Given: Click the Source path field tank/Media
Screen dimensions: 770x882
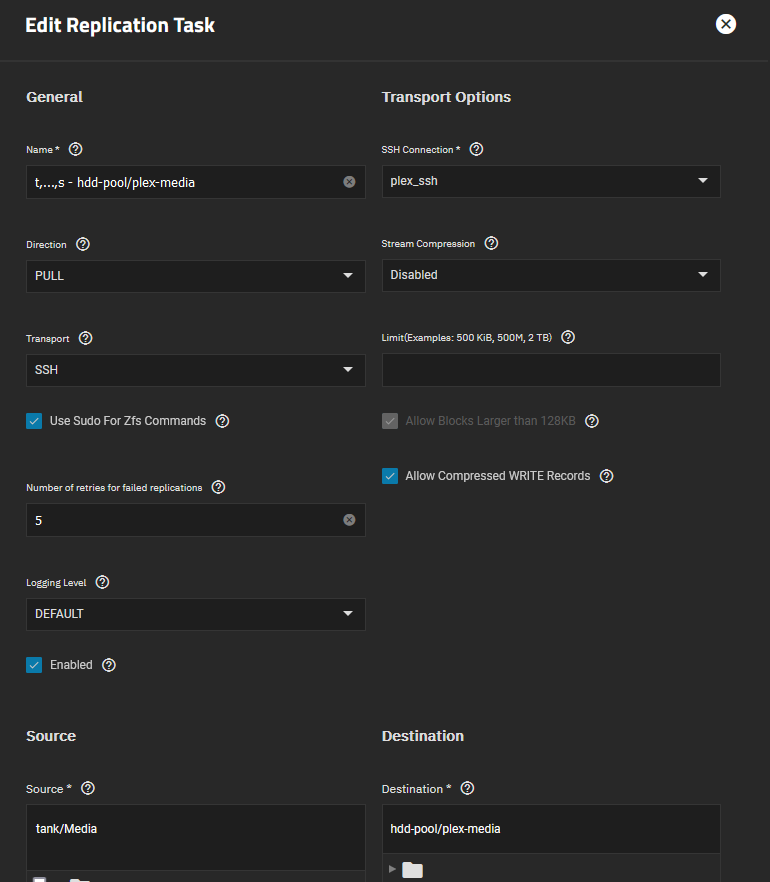Looking at the screenshot, I should pos(195,829).
